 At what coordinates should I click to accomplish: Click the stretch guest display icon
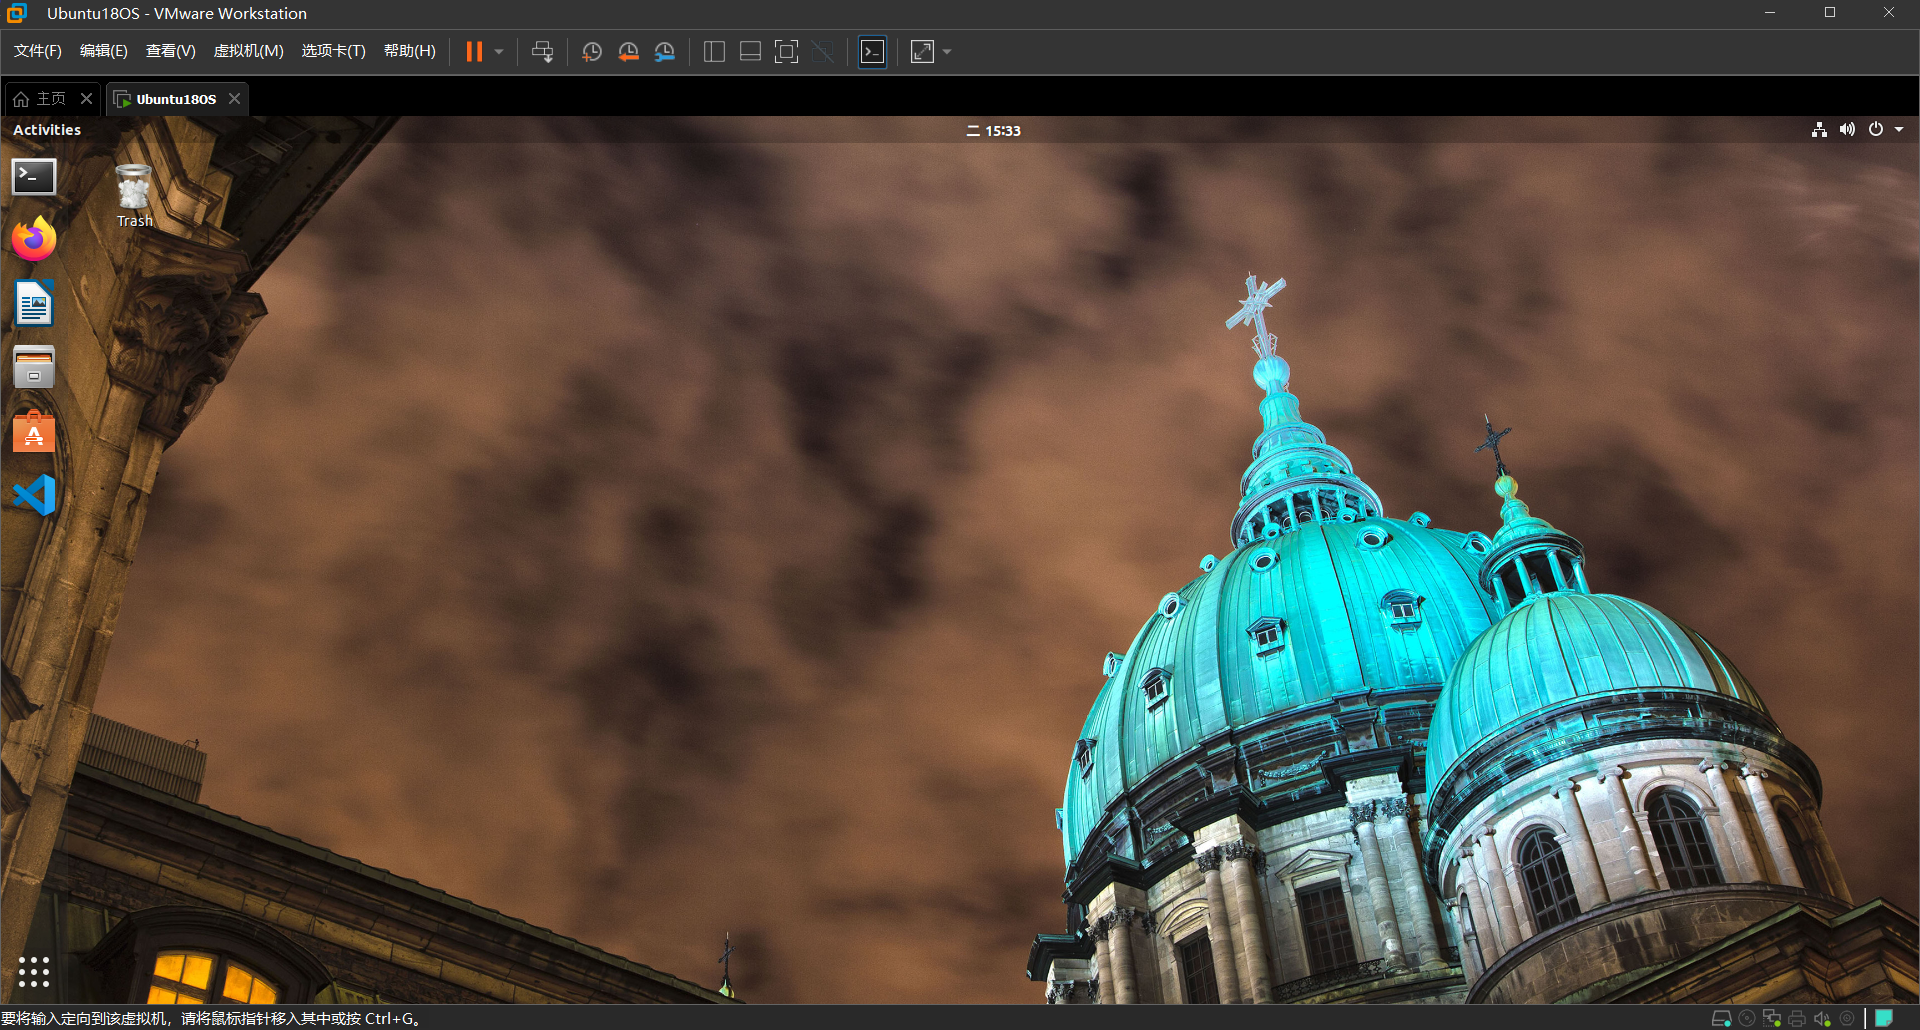click(x=922, y=52)
